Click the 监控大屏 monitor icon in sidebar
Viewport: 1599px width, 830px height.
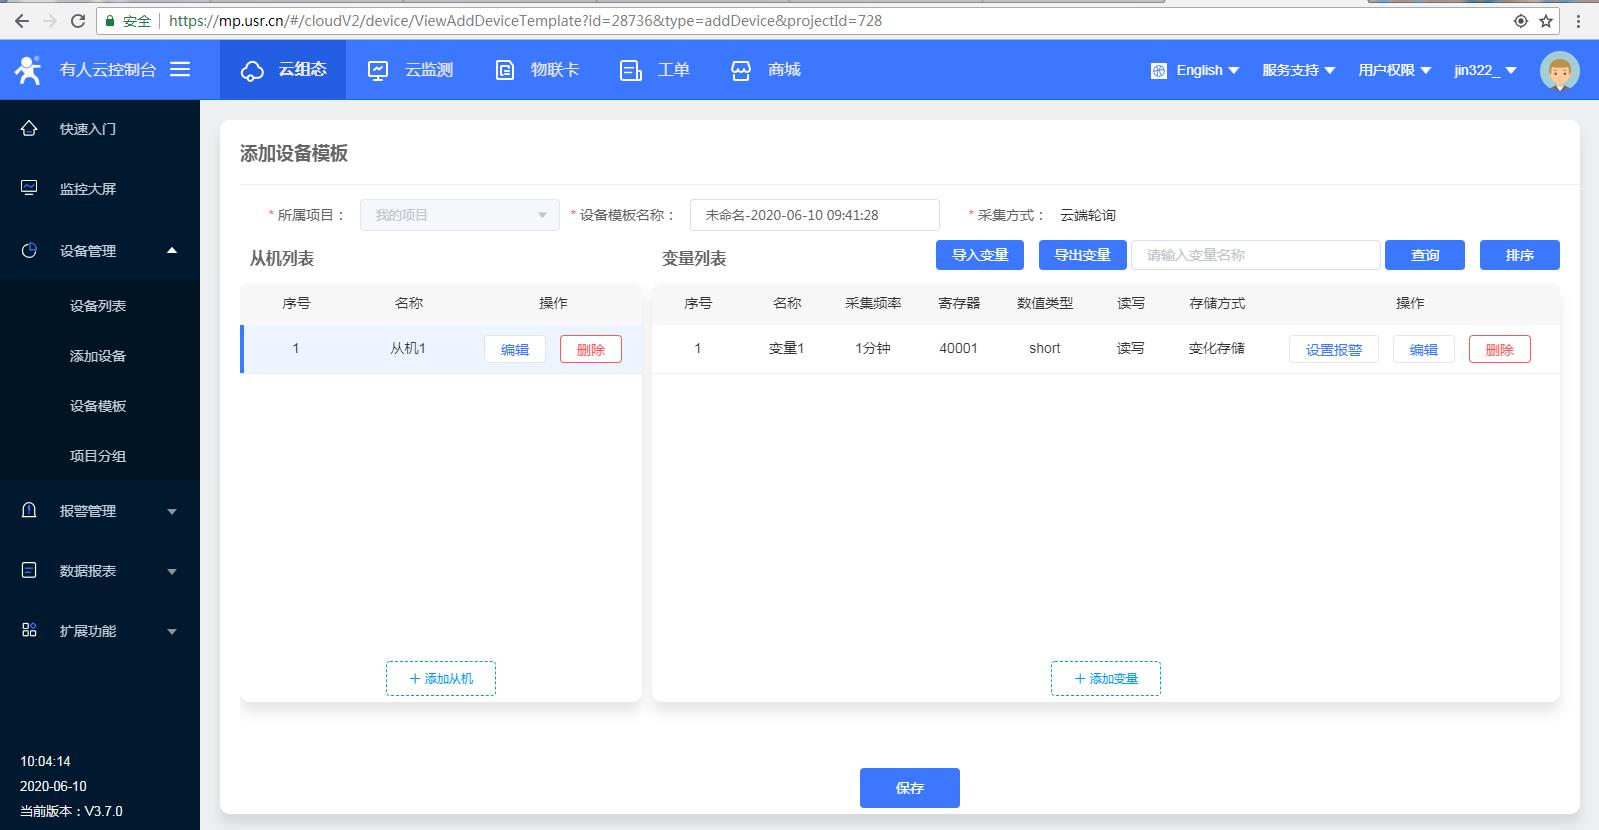(x=29, y=188)
